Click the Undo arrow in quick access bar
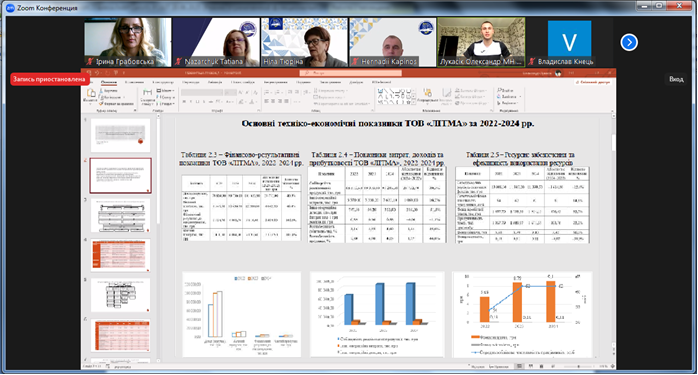 coord(97,73)
